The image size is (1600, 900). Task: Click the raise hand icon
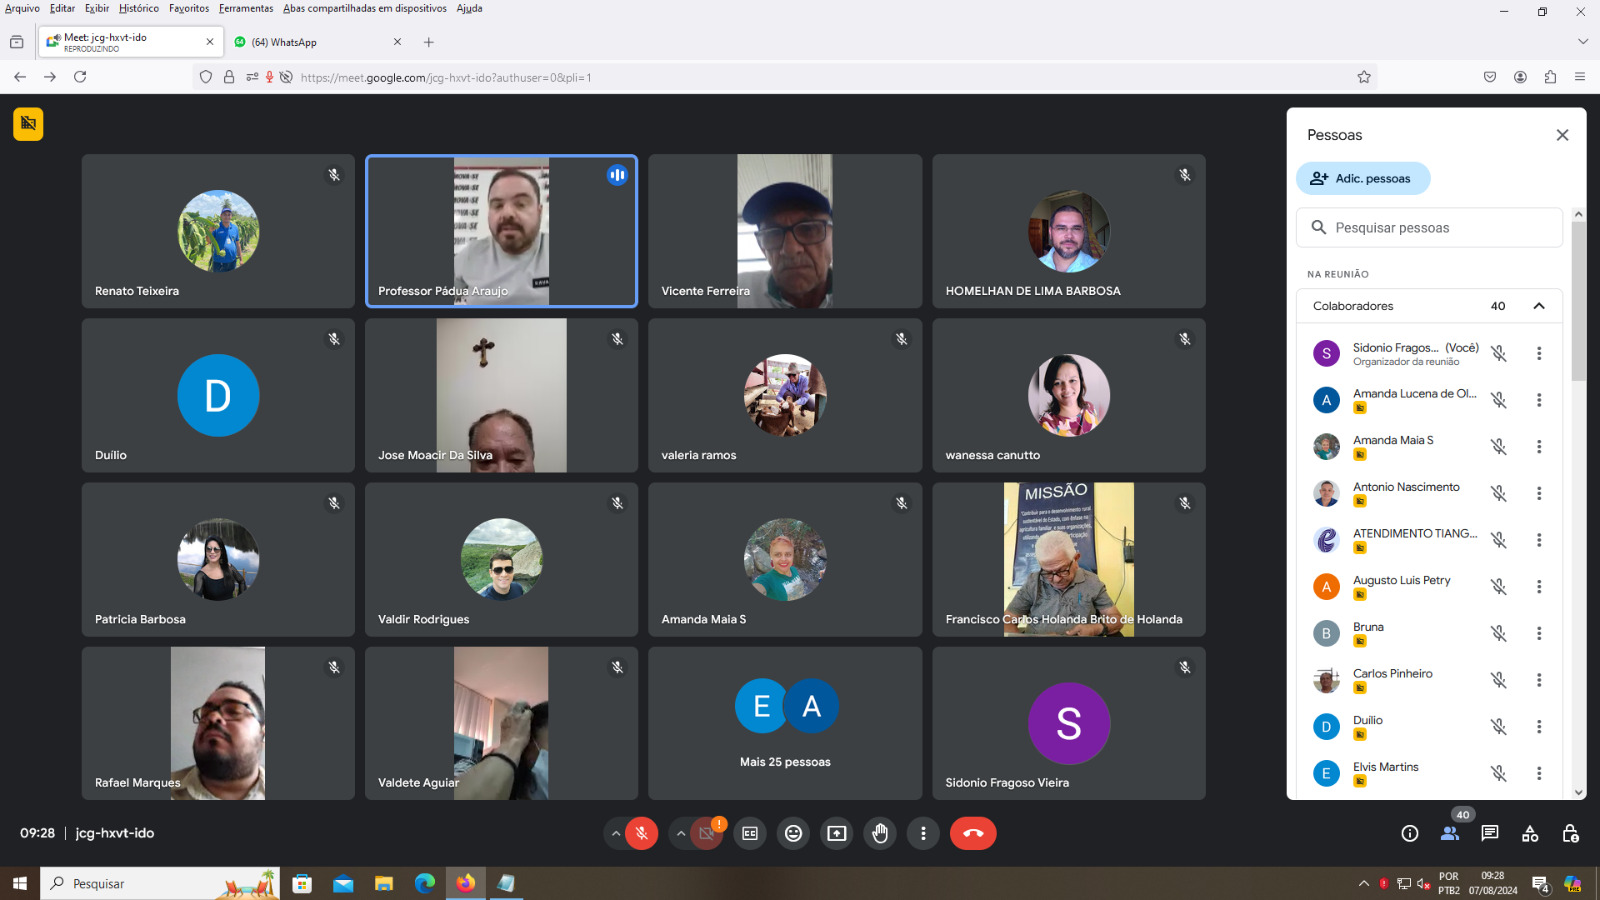pyautogui.click(x=880, y=833)
